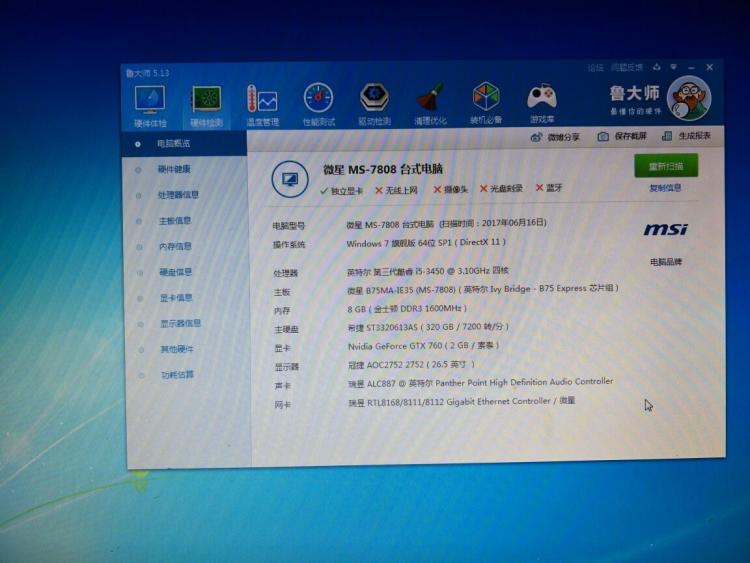Click the 鲁大师 mascot avatar
Viewport: 750px width, 563px height.
(x=689, y=99)
